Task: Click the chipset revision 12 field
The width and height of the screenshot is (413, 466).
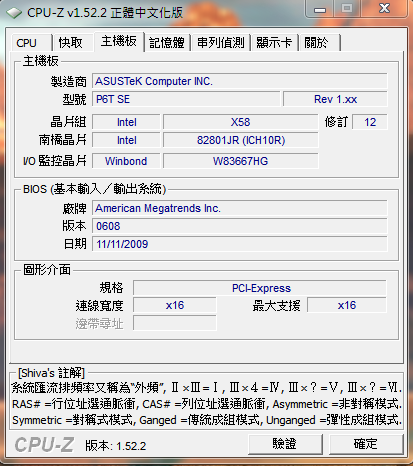Action: point(370,122)
